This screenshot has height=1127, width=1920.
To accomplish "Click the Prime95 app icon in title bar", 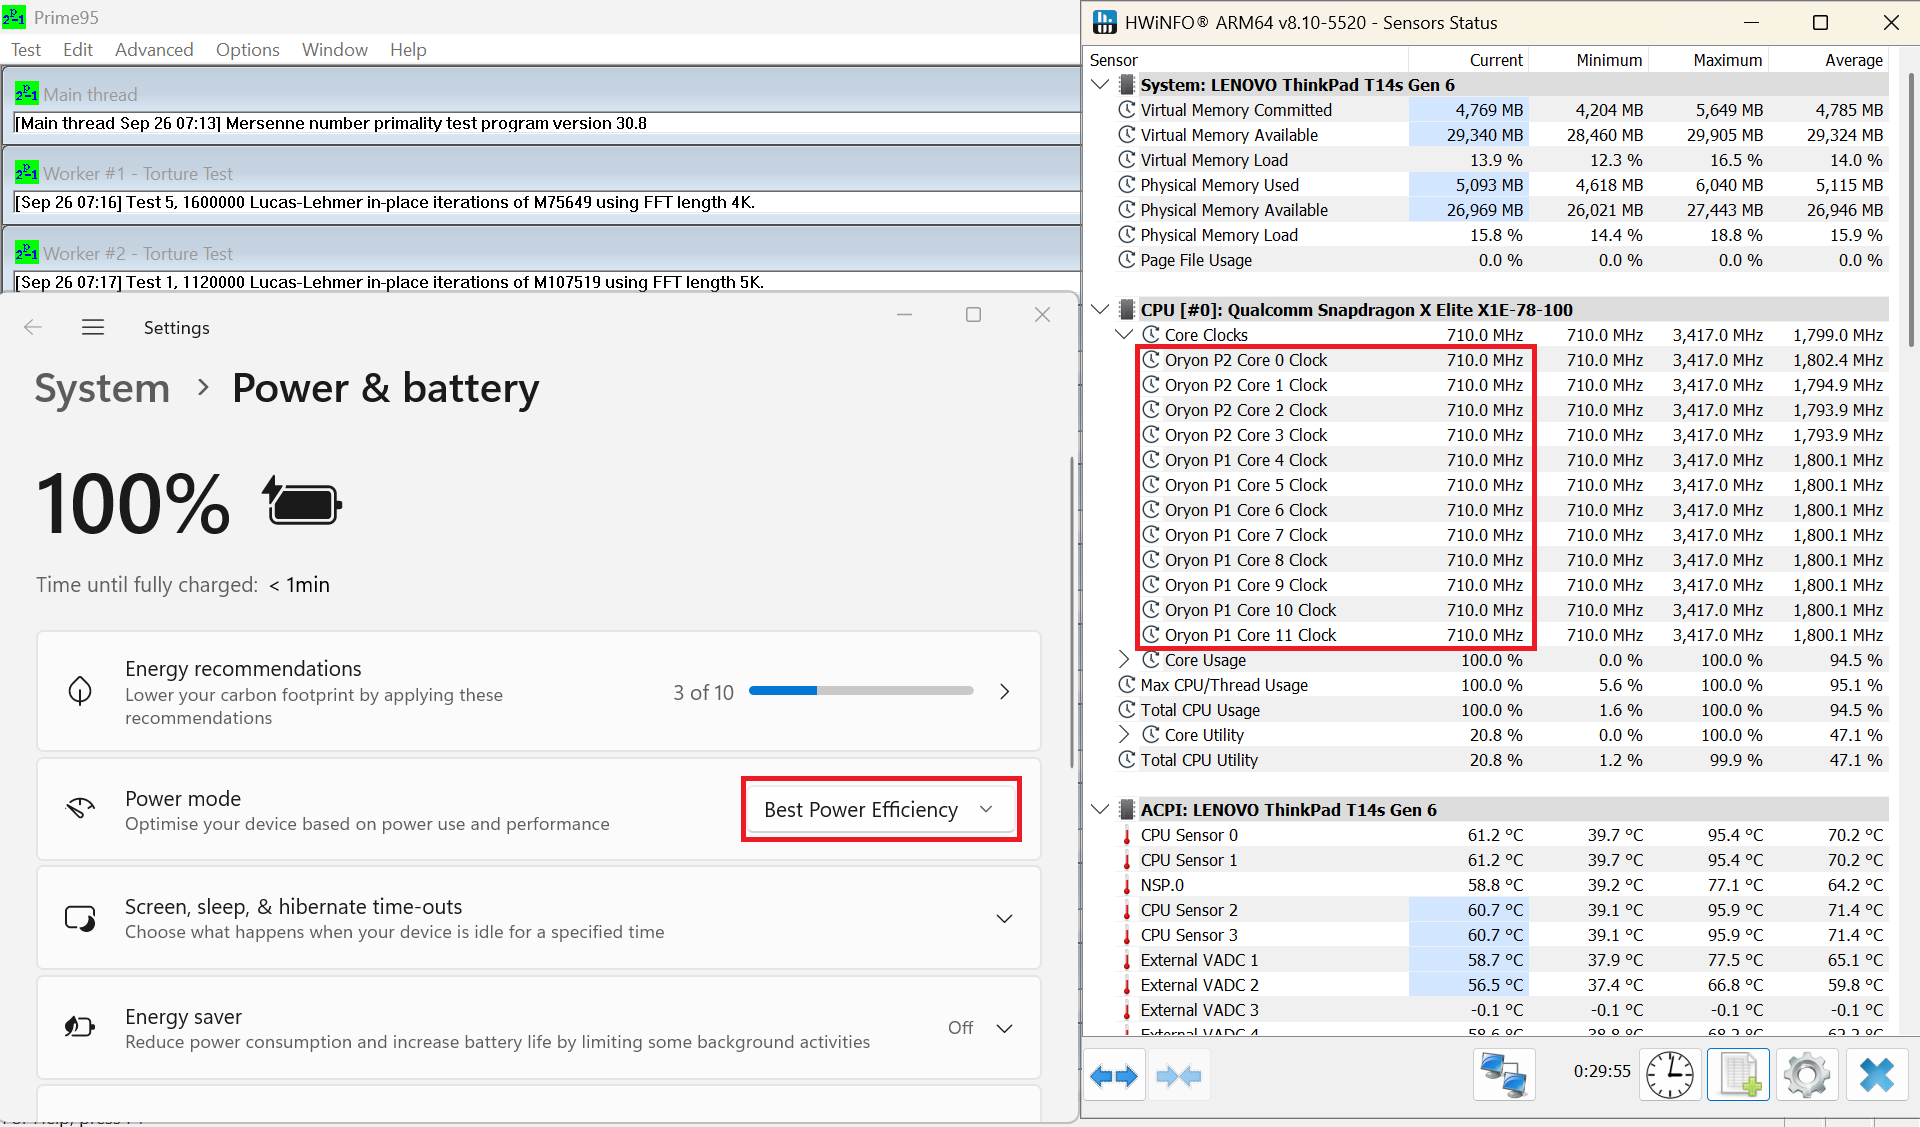I will click(x=14, y=17).
